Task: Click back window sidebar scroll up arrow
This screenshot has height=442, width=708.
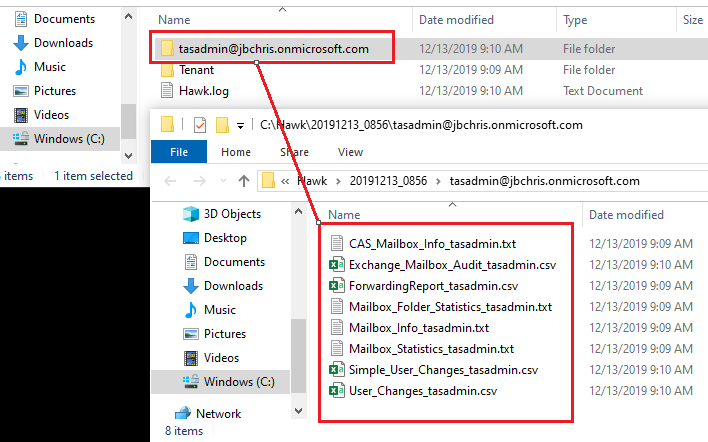Action: coord(128,17)
